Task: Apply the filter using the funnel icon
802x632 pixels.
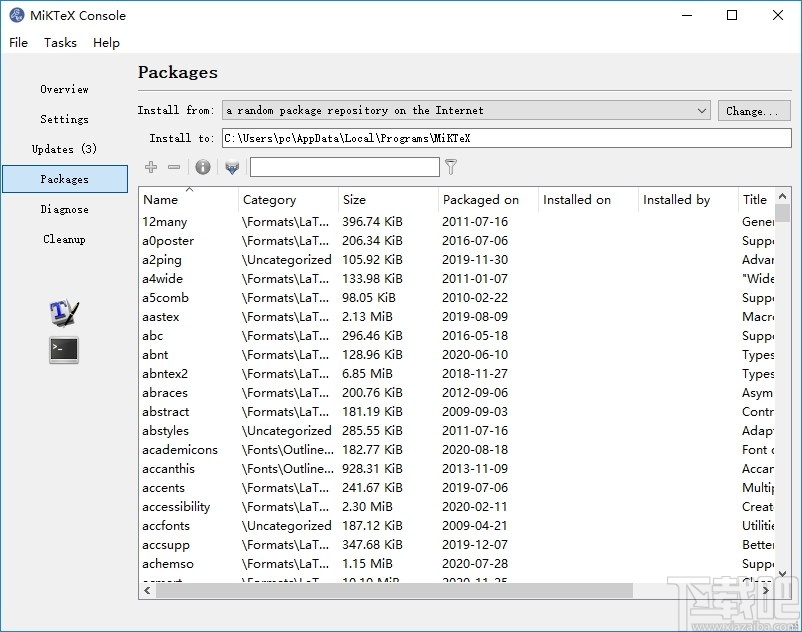Action: 451,167
